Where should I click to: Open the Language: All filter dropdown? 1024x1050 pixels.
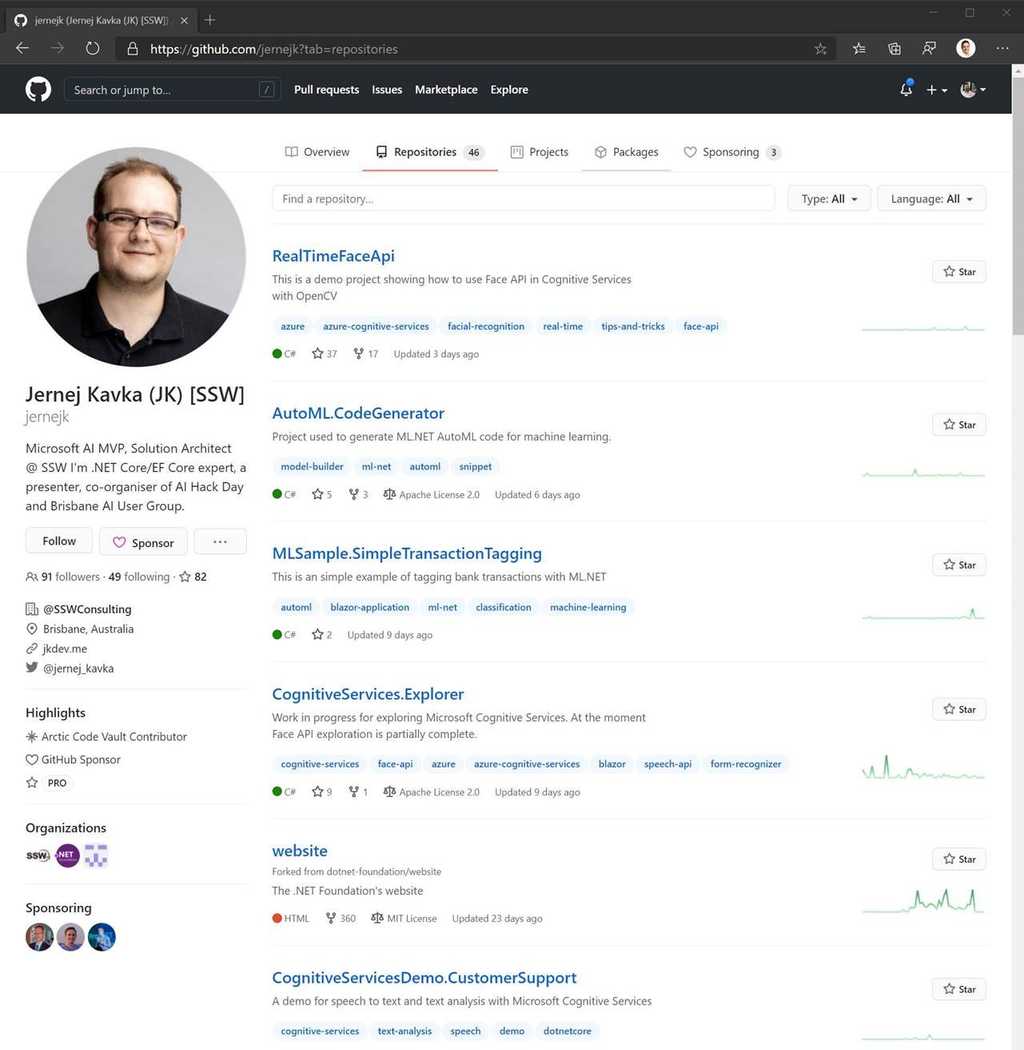930,198
